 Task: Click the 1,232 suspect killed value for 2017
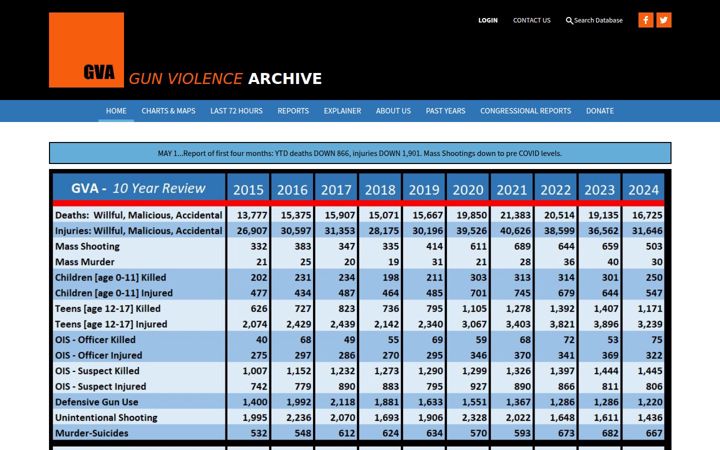click(343, 371)
